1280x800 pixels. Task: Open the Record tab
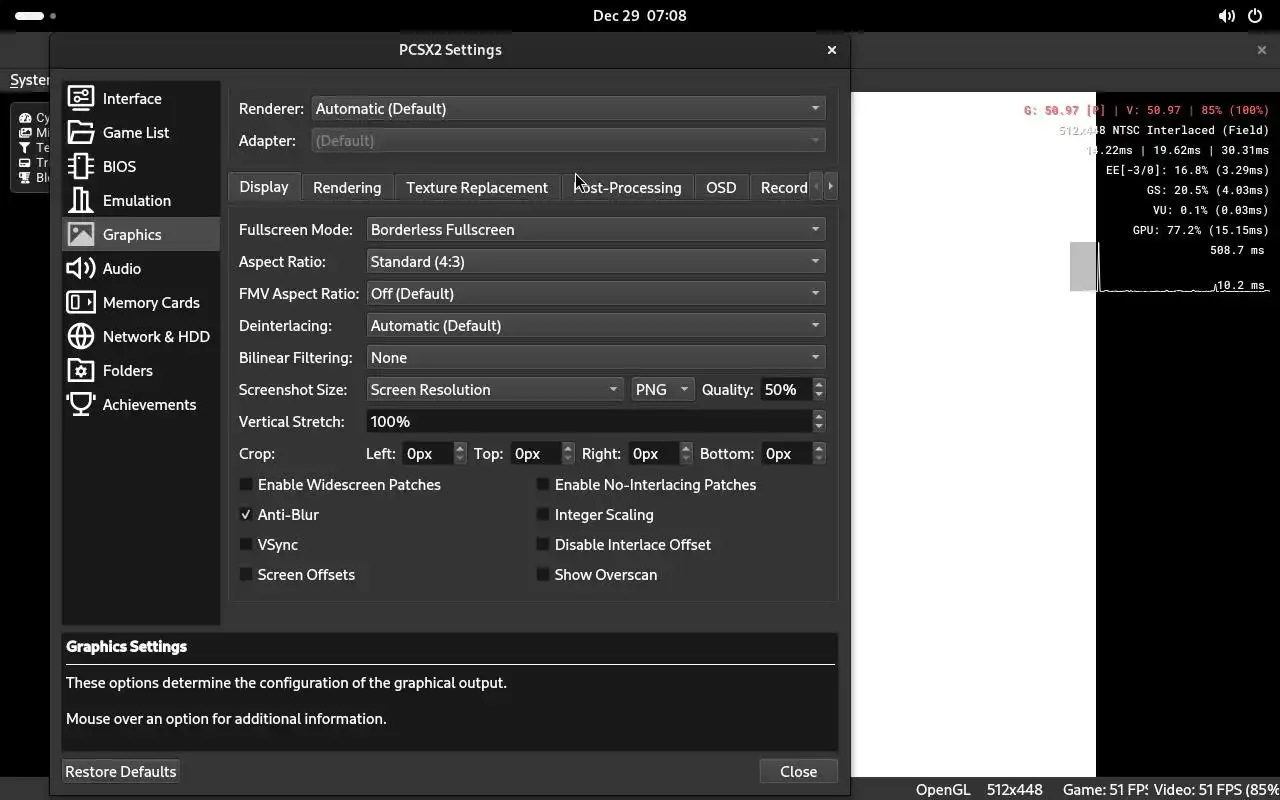781,187
